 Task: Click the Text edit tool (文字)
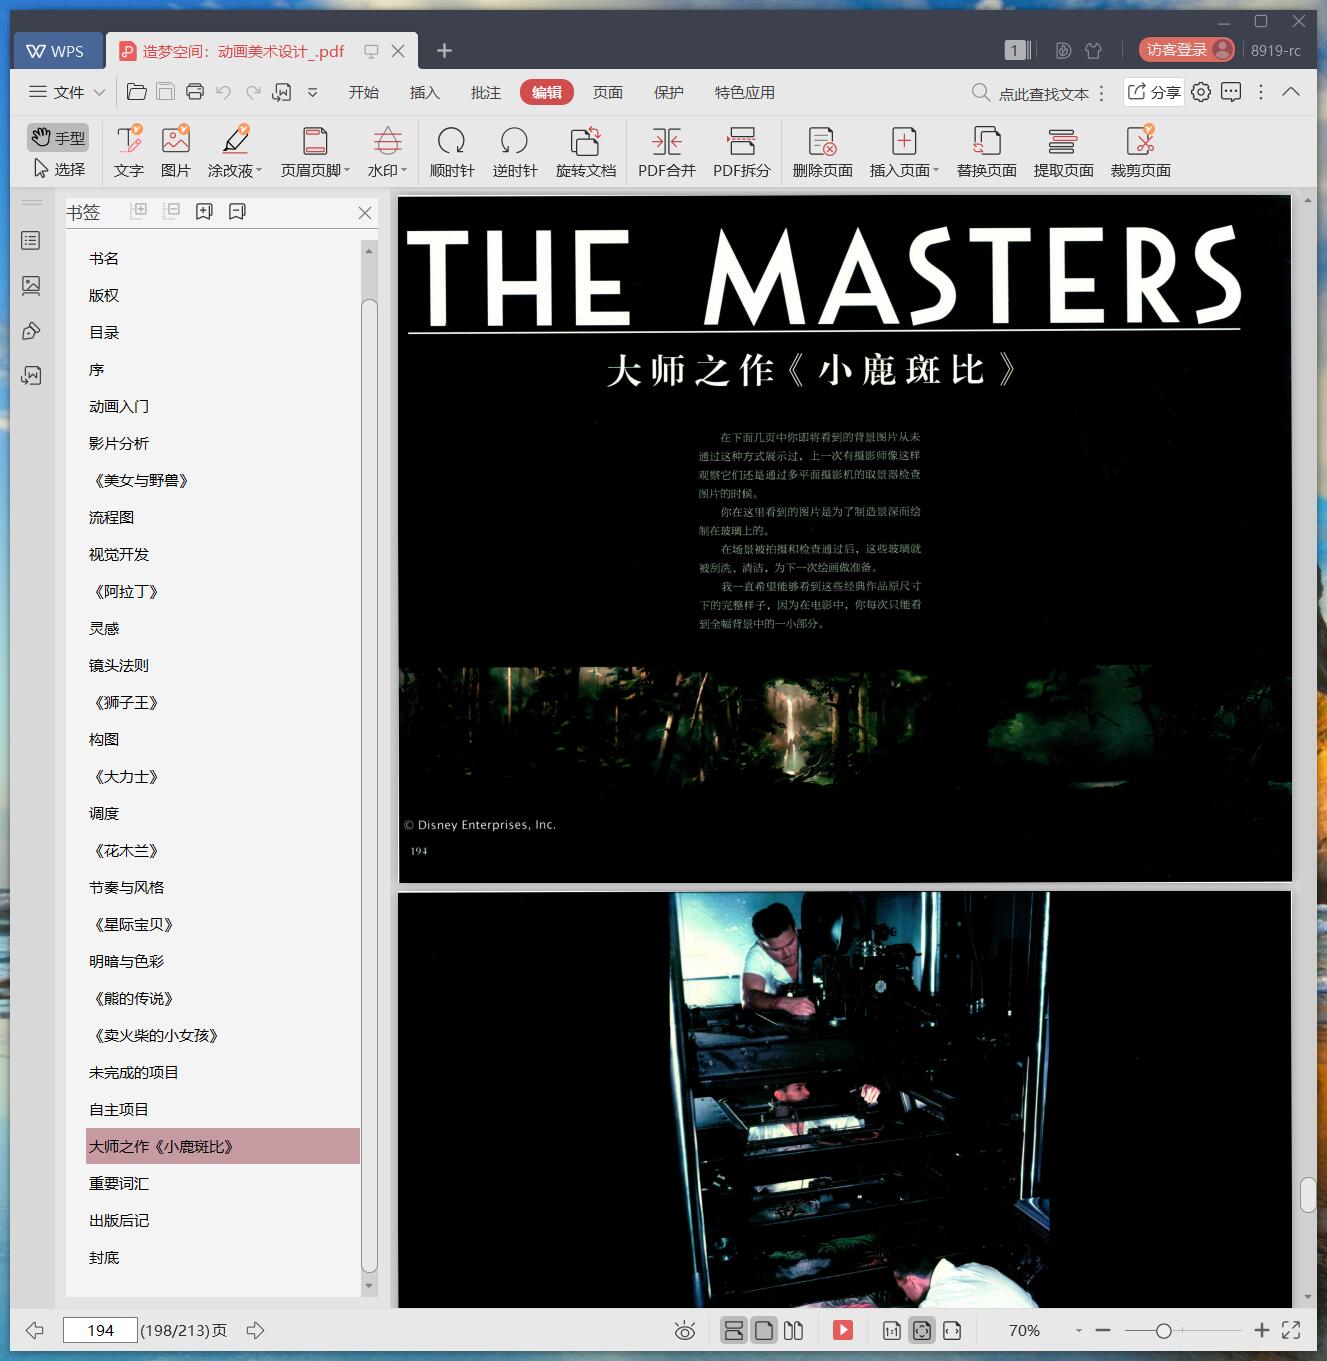129,152
